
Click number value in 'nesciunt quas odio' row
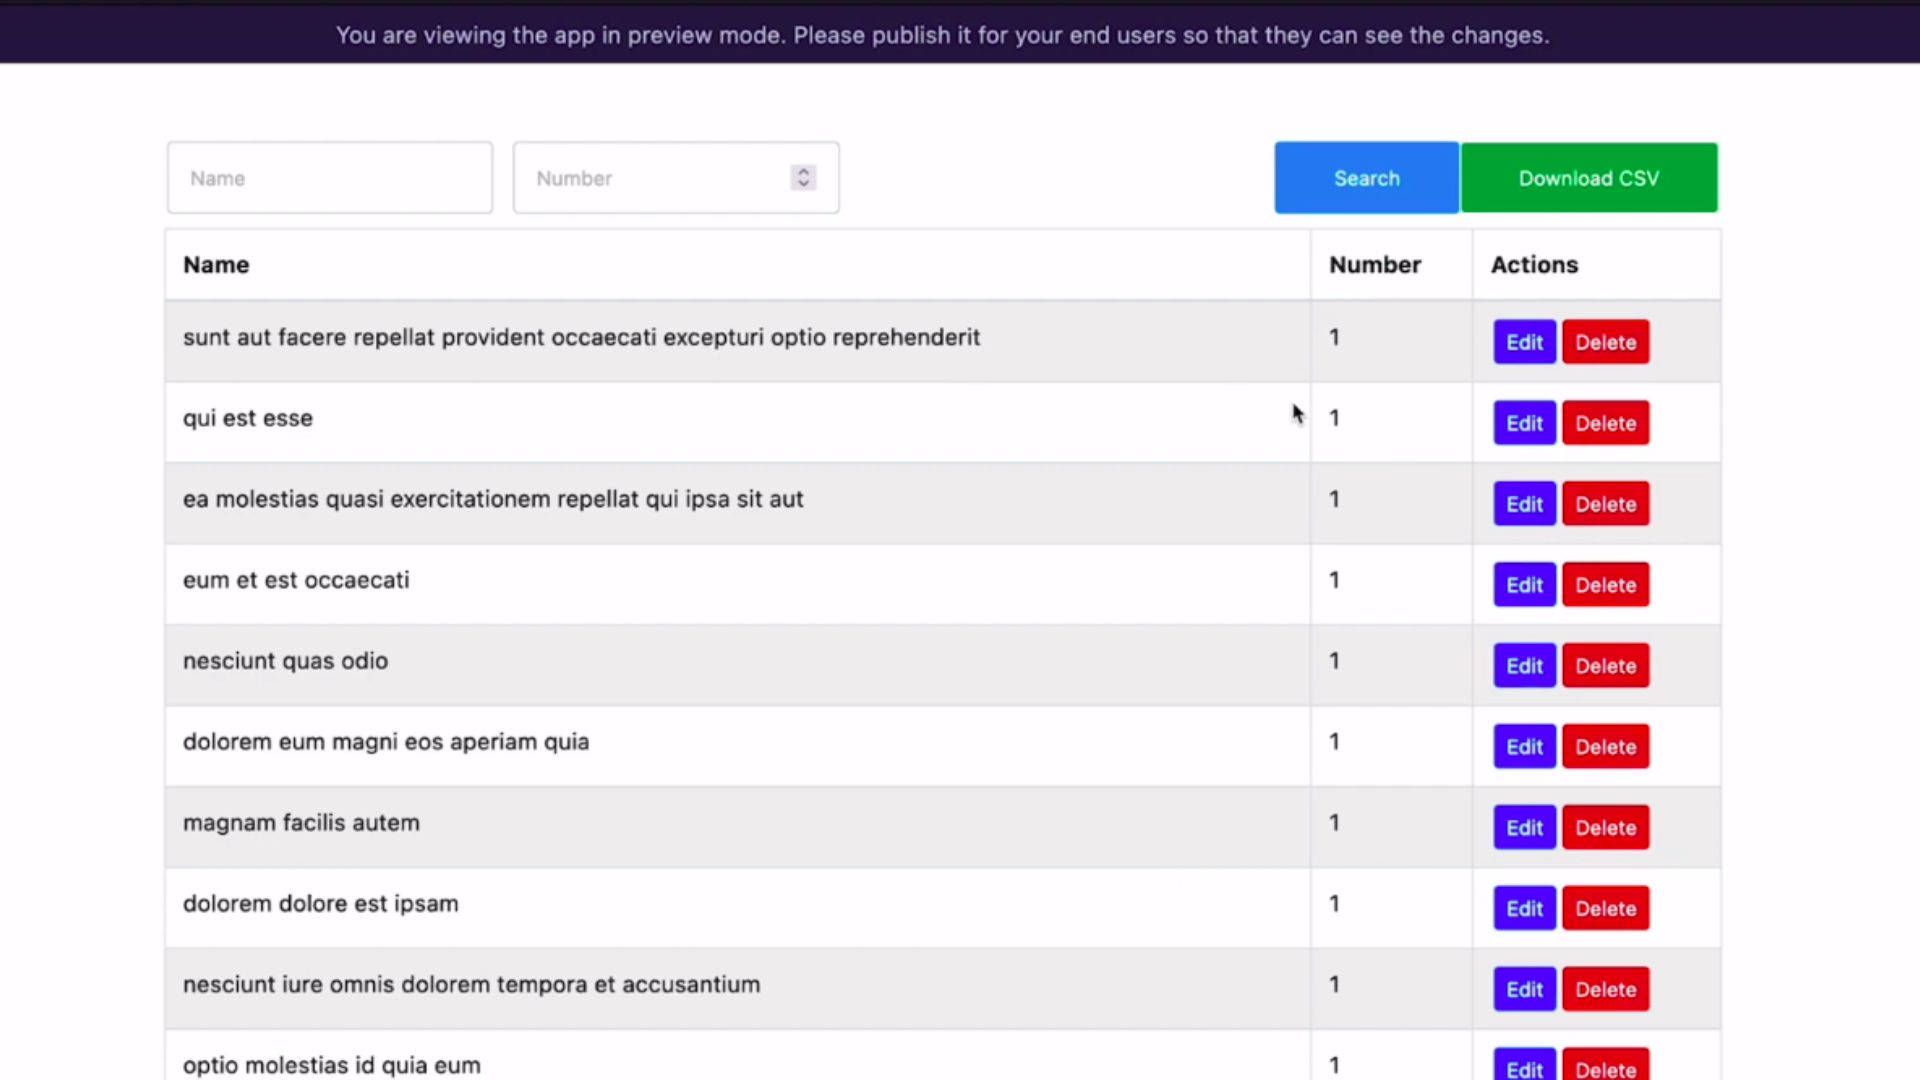tap(1334, 661)
